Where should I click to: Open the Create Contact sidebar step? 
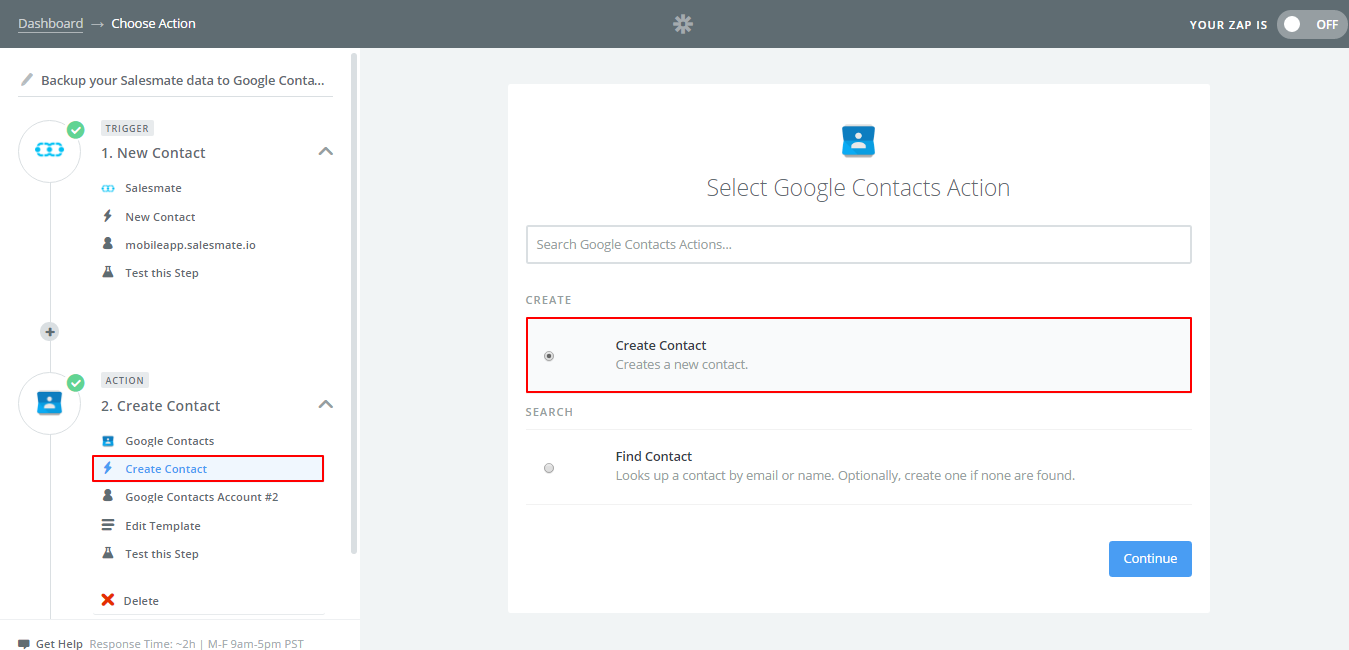[208, 468]
